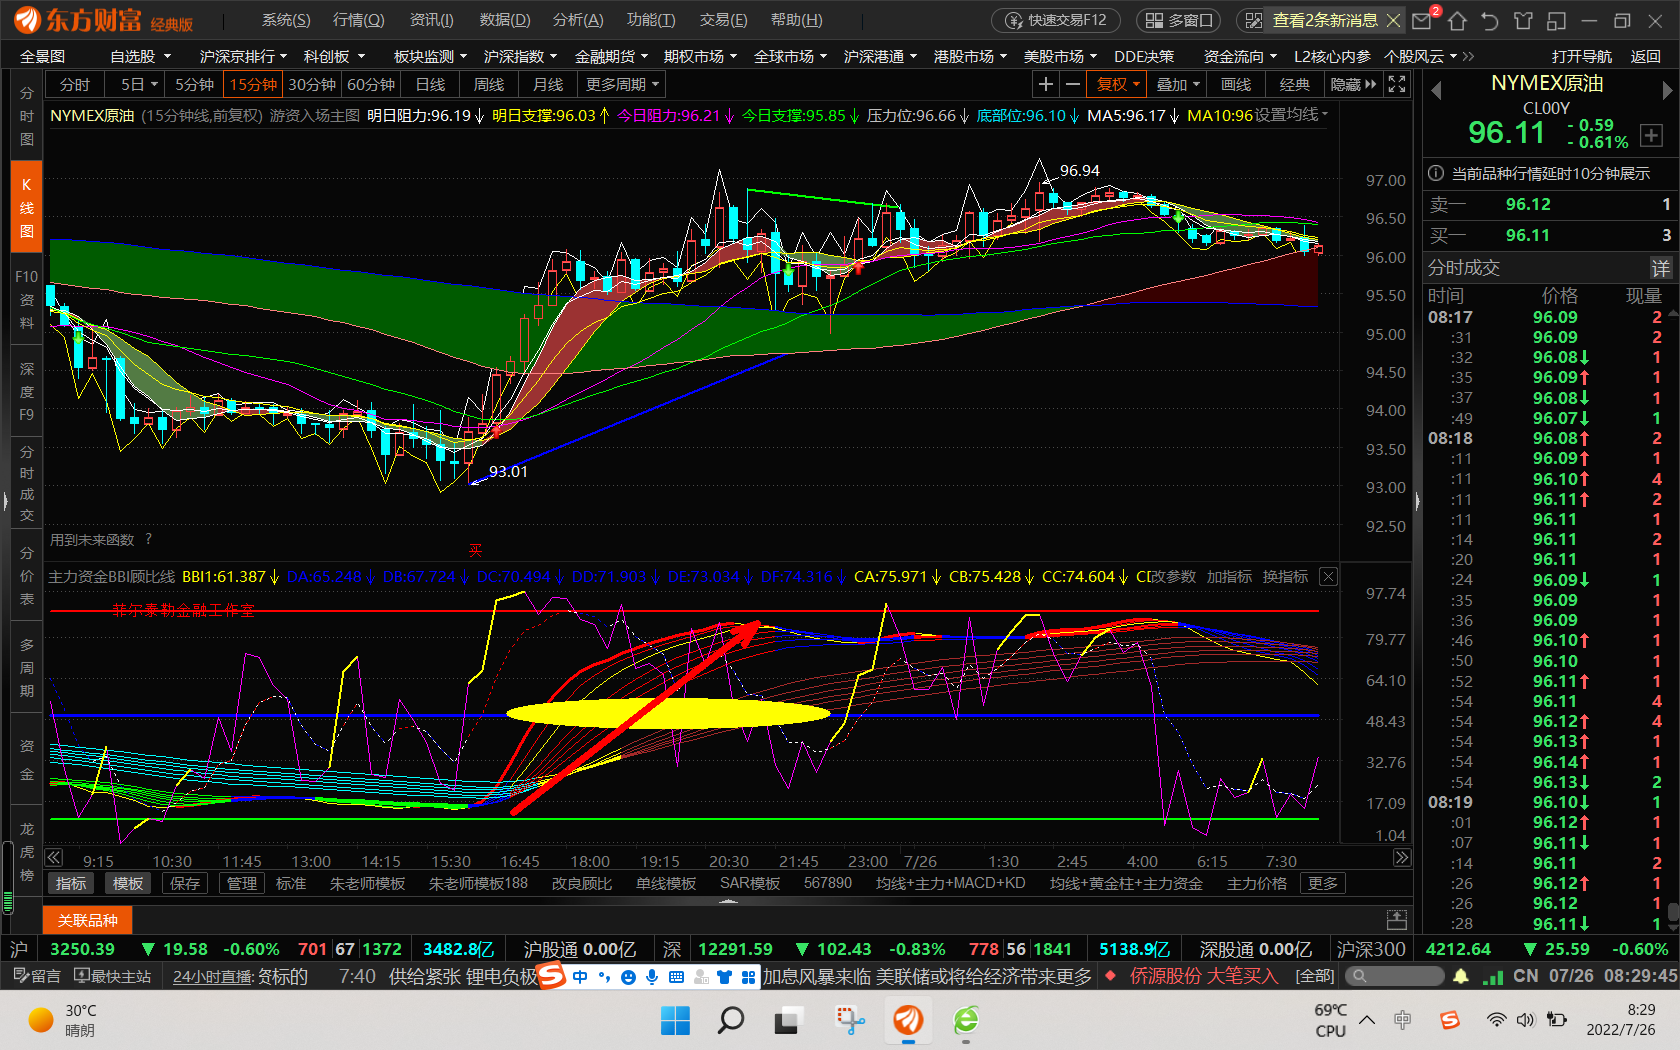This screenshot has height=1050, width=1680.
Task: Select K线图 sidebar tab
Action: pos(26,208)
